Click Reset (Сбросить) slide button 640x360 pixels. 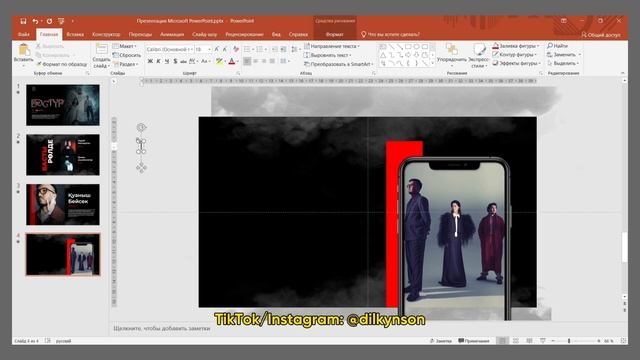click(127, 55)
